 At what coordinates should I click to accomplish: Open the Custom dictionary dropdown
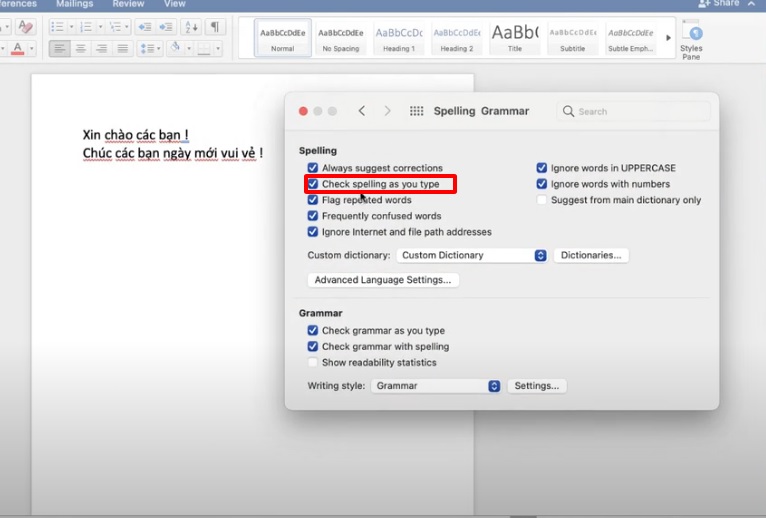click(x=472, y=255)
